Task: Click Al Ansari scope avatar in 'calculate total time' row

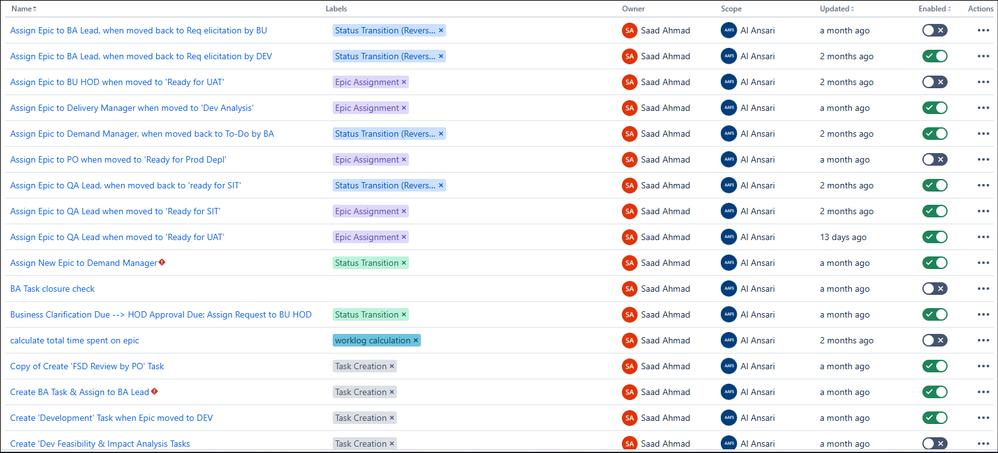Action: [x=728, y=340]
